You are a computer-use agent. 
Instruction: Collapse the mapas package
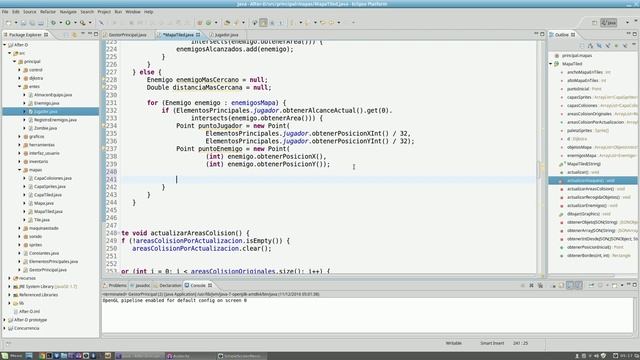point(20,170)
